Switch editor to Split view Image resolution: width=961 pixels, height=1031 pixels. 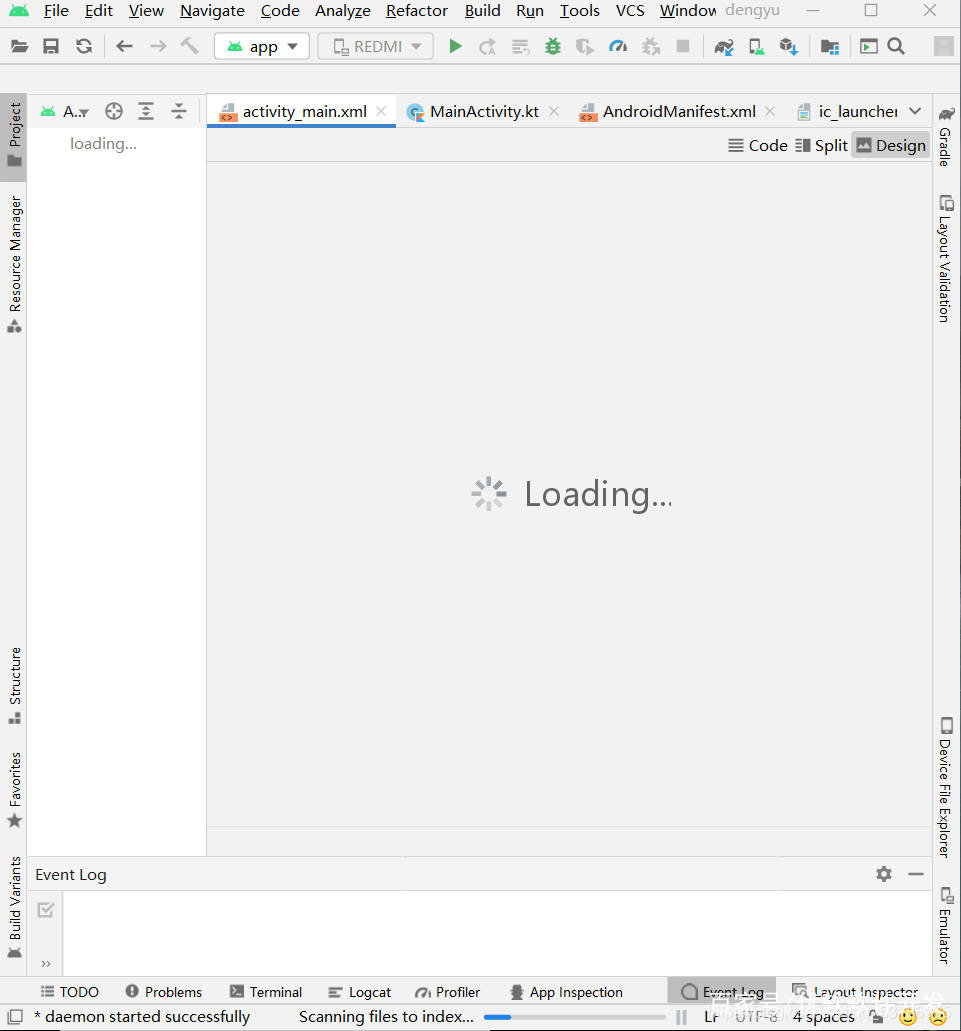click(x=821, y=145)
